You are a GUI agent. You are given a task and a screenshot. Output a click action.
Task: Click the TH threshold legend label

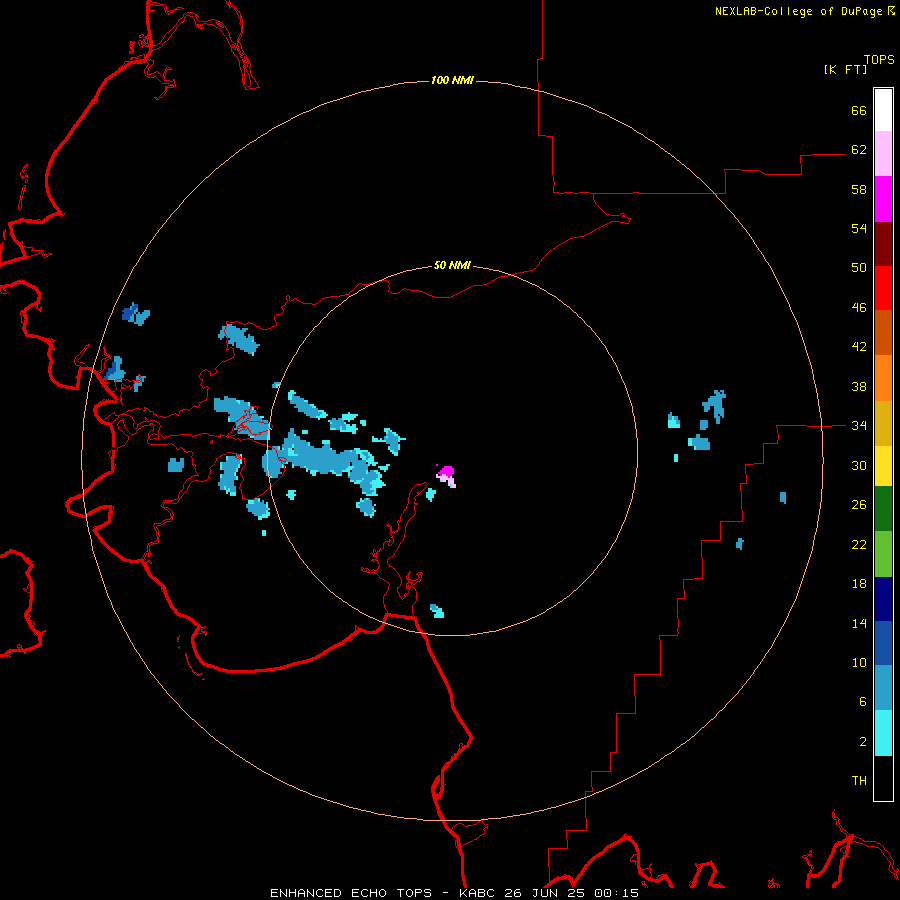tap(859, 781)
